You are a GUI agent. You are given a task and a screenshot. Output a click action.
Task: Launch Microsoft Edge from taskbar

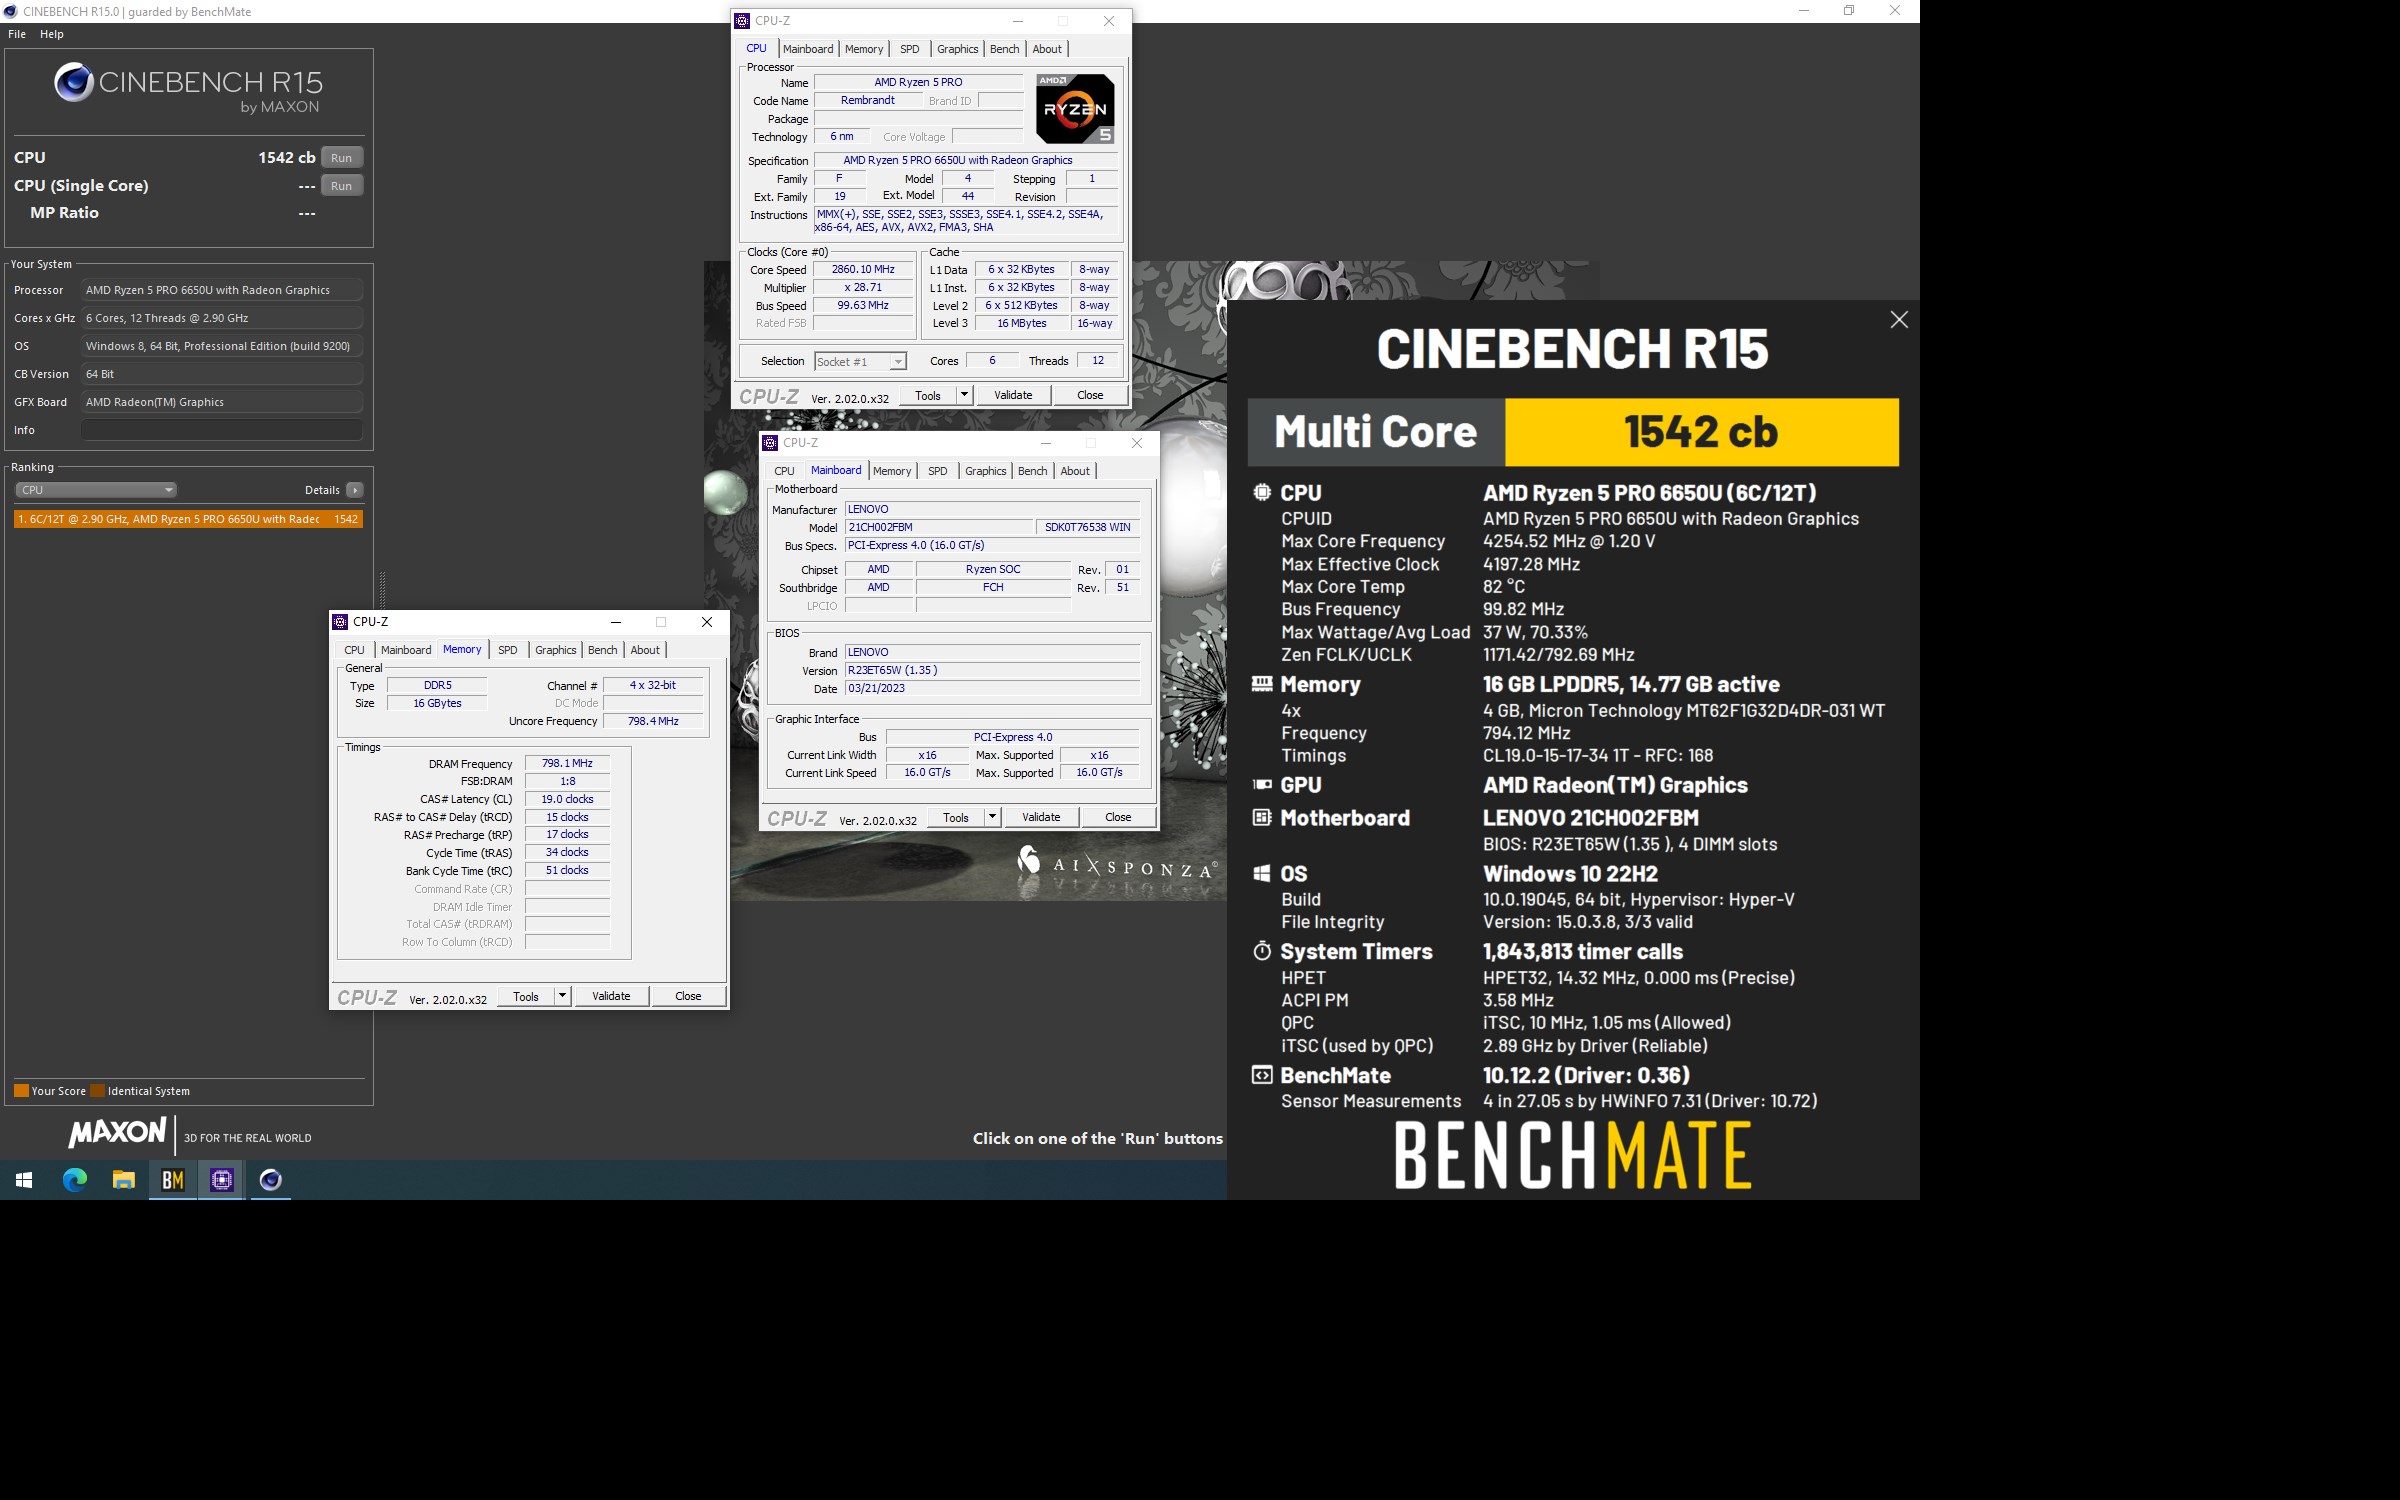coord(74,1180)
